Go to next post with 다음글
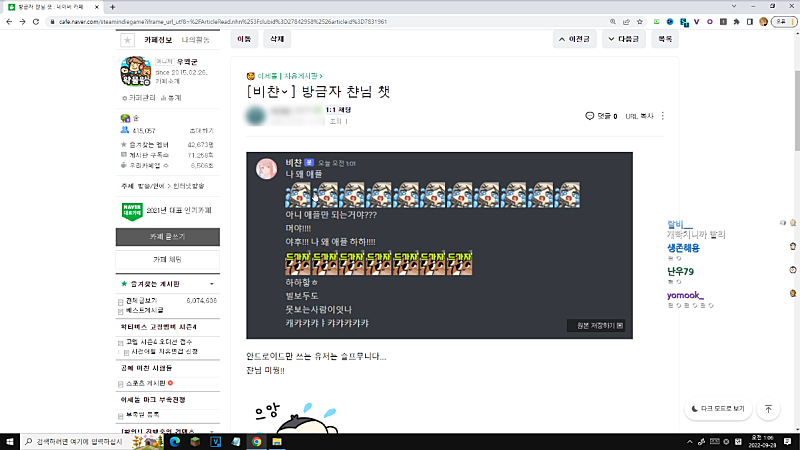Image resolution: width=800 pixels, height=450 pixels. 623,39
